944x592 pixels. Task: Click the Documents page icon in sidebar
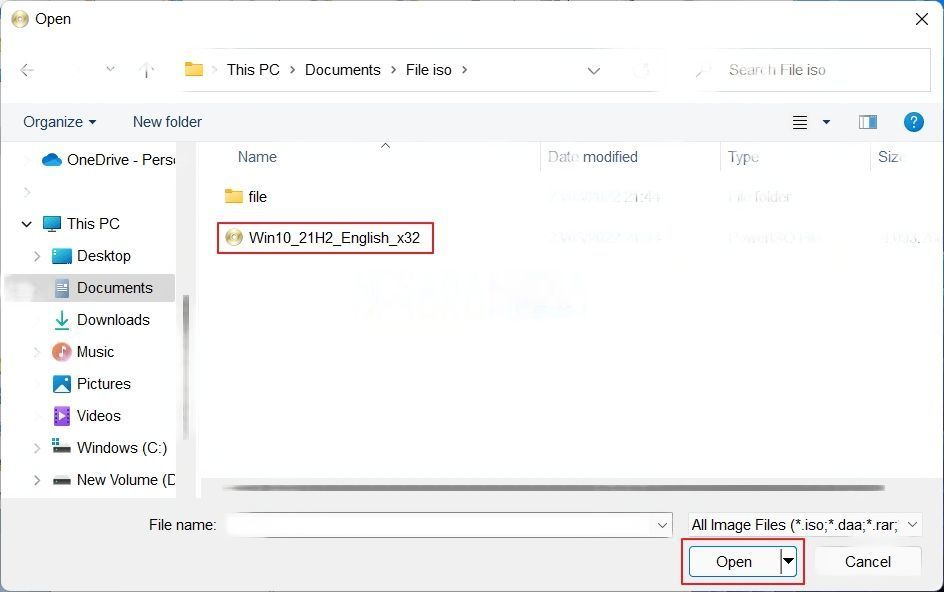coord(61,288)
